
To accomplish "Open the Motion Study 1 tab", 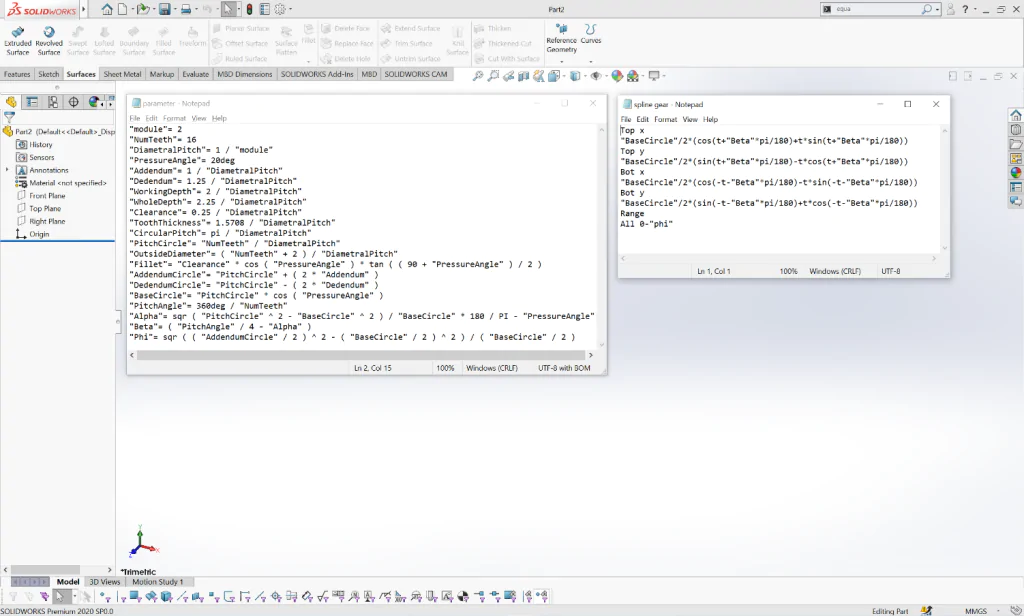I will tap(157, 581).
